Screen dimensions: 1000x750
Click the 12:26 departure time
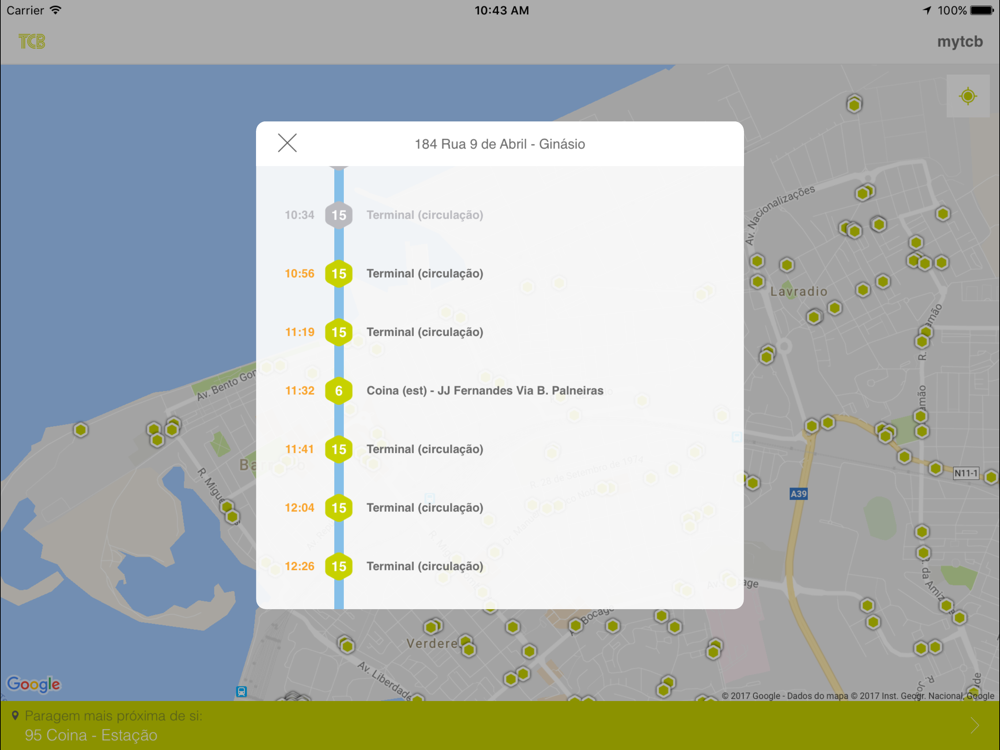[300, 566]
